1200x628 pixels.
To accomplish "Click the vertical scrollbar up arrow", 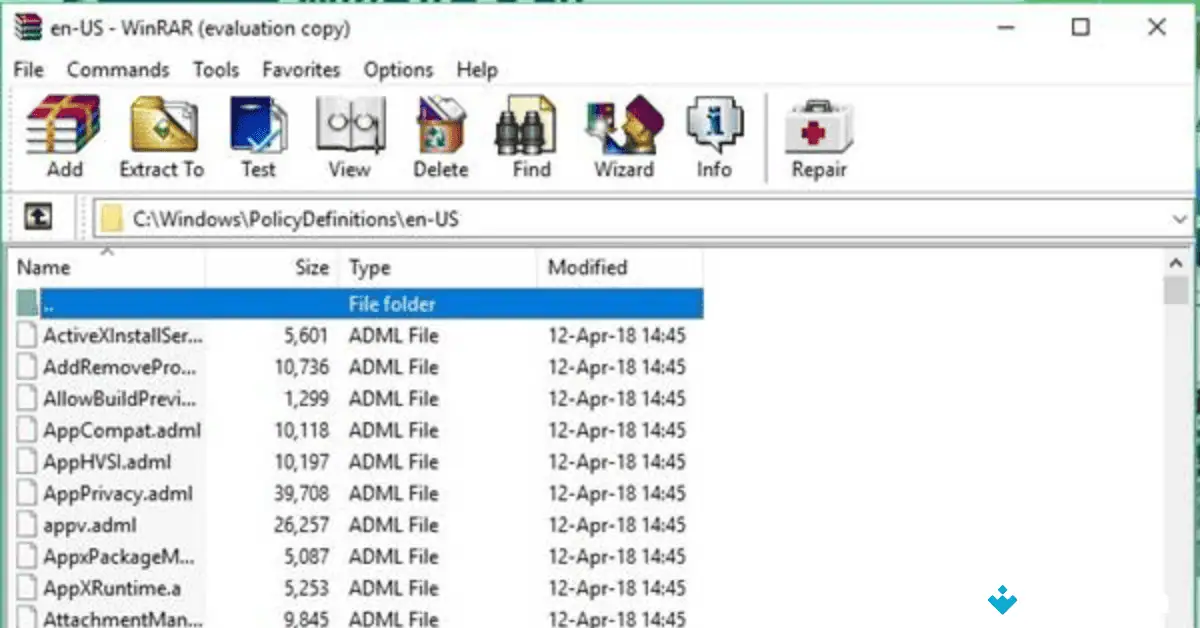I will pyautogui.click(x=1177, y=262).
